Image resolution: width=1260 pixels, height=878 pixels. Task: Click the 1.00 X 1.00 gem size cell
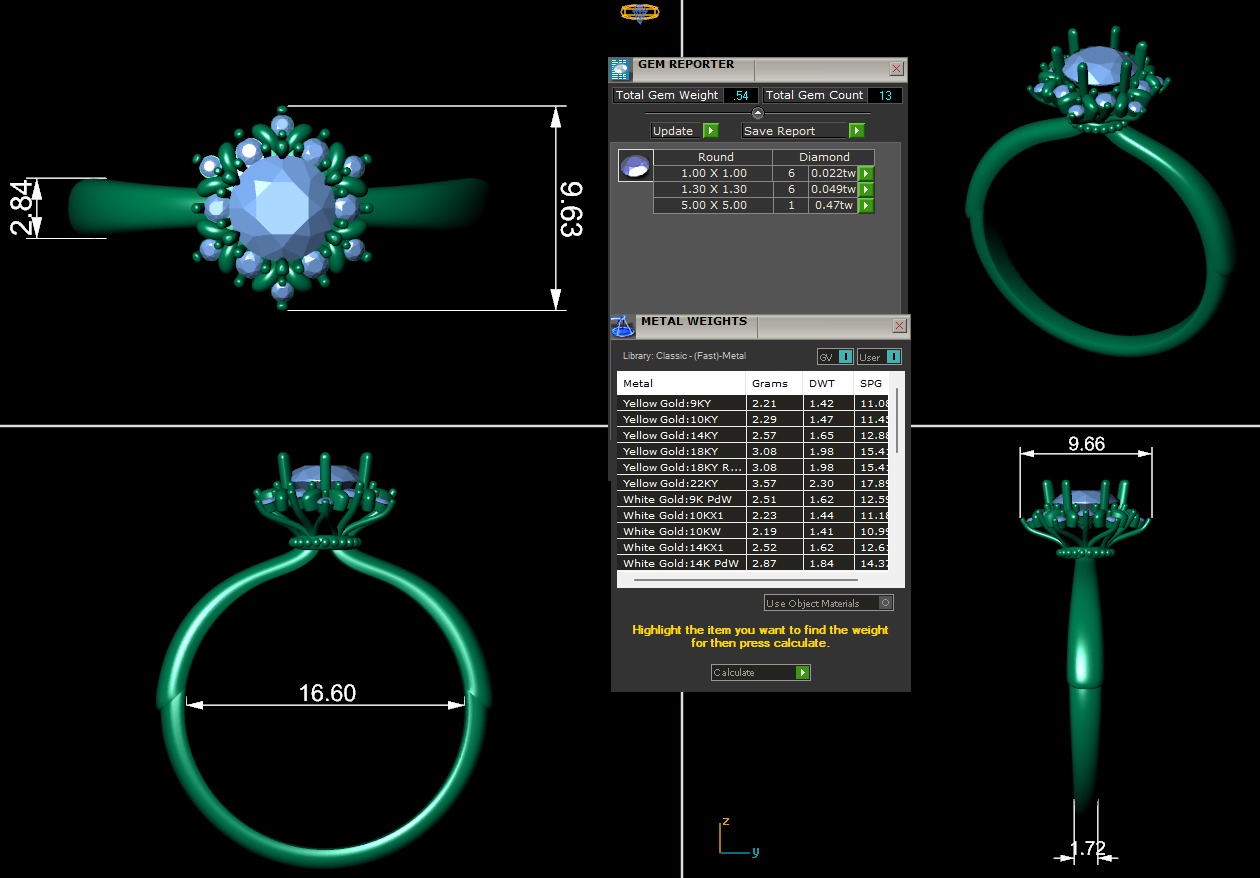pos(713,173)
